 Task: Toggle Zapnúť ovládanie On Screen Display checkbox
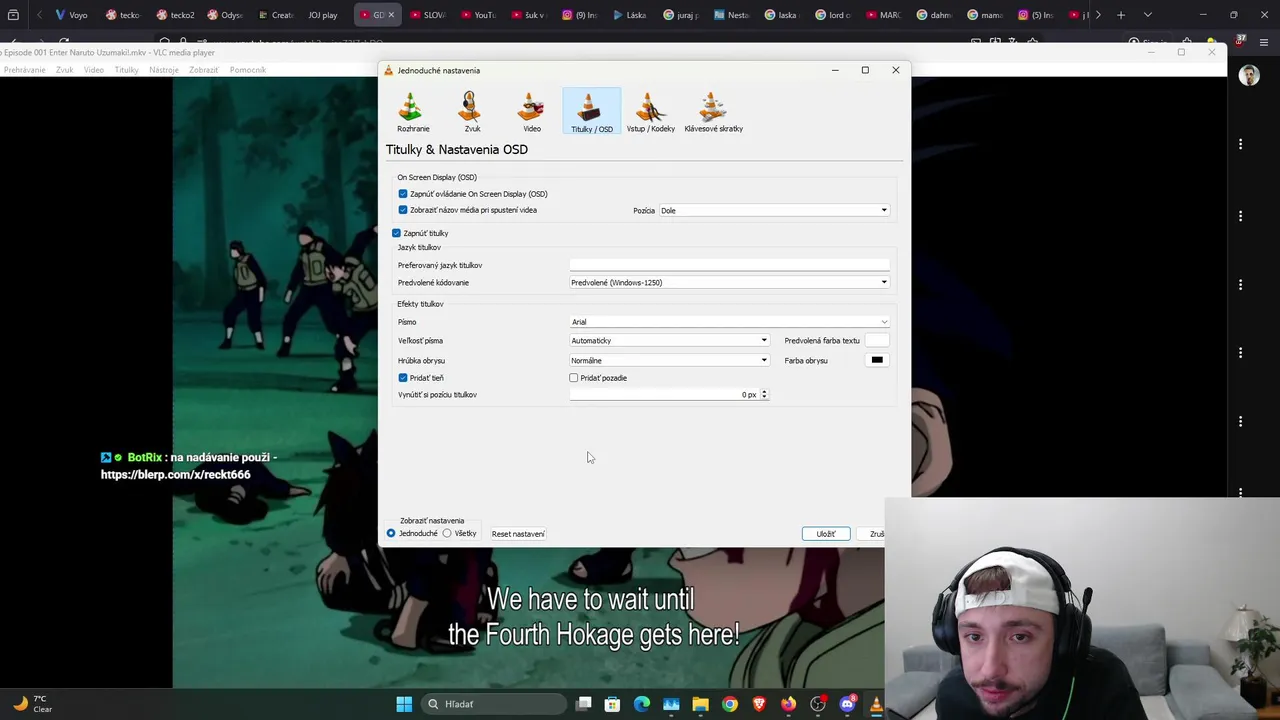pyautogui.click(x=403, y=194)
